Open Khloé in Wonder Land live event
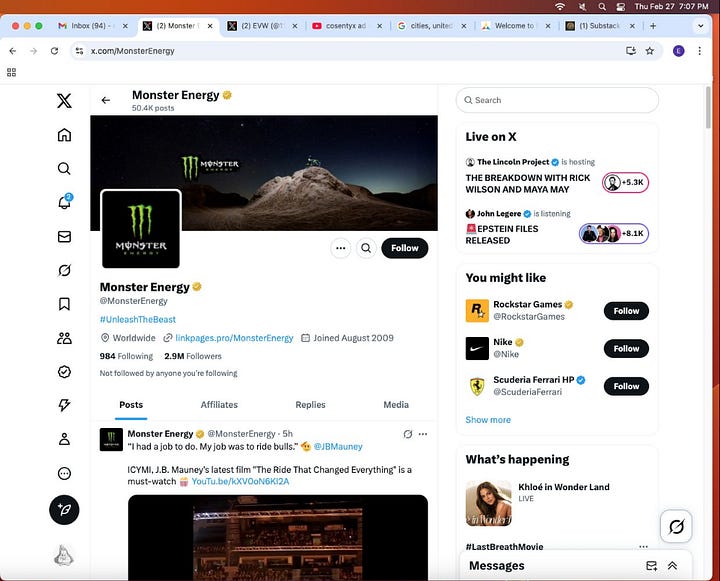The width and height of the screenshot is (720, 581). (557, 503)
